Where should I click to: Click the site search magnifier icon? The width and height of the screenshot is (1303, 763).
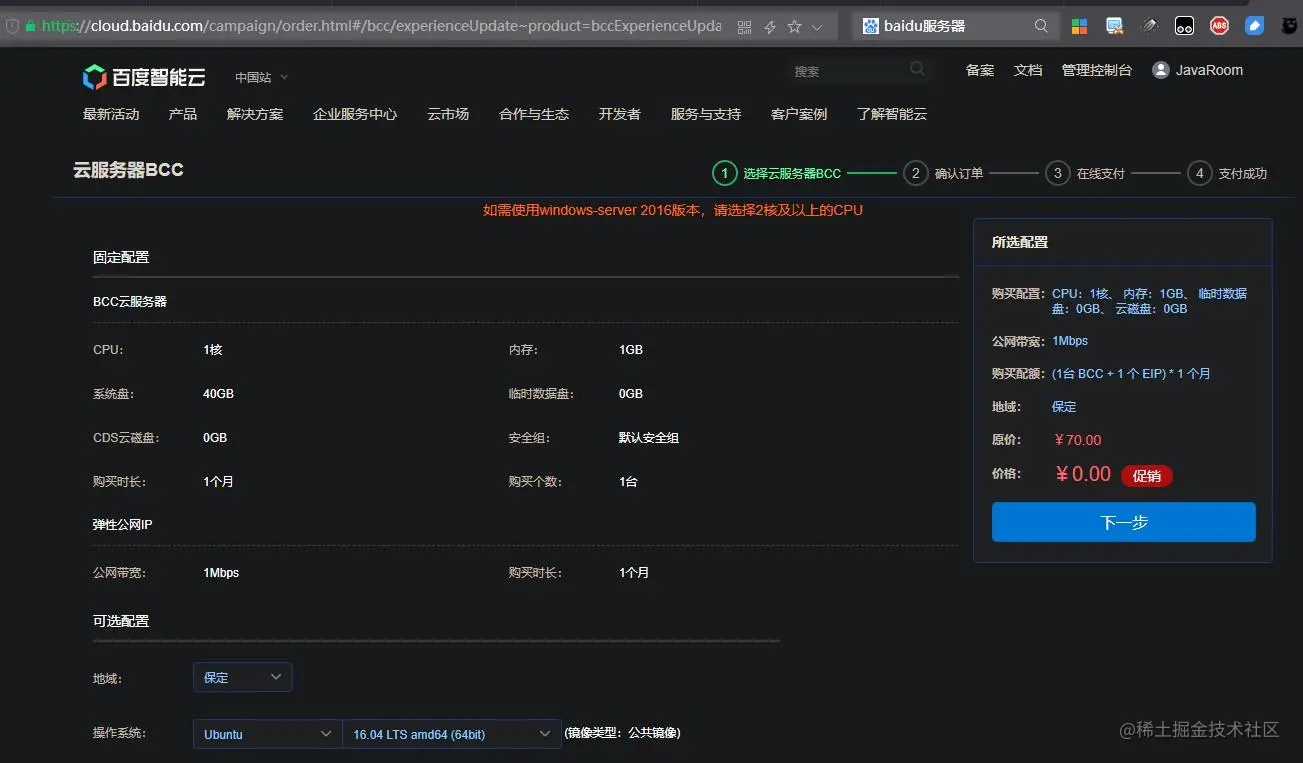pyautogui.click(x=917, y=70)
